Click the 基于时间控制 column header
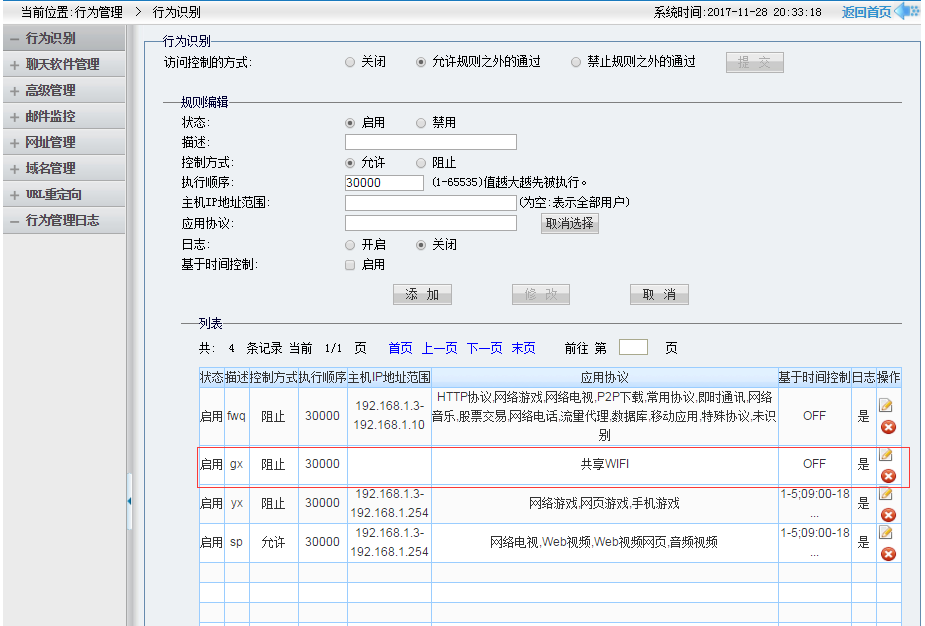The image size is (925, 626). pyautogui.click(x=814, y=378)
